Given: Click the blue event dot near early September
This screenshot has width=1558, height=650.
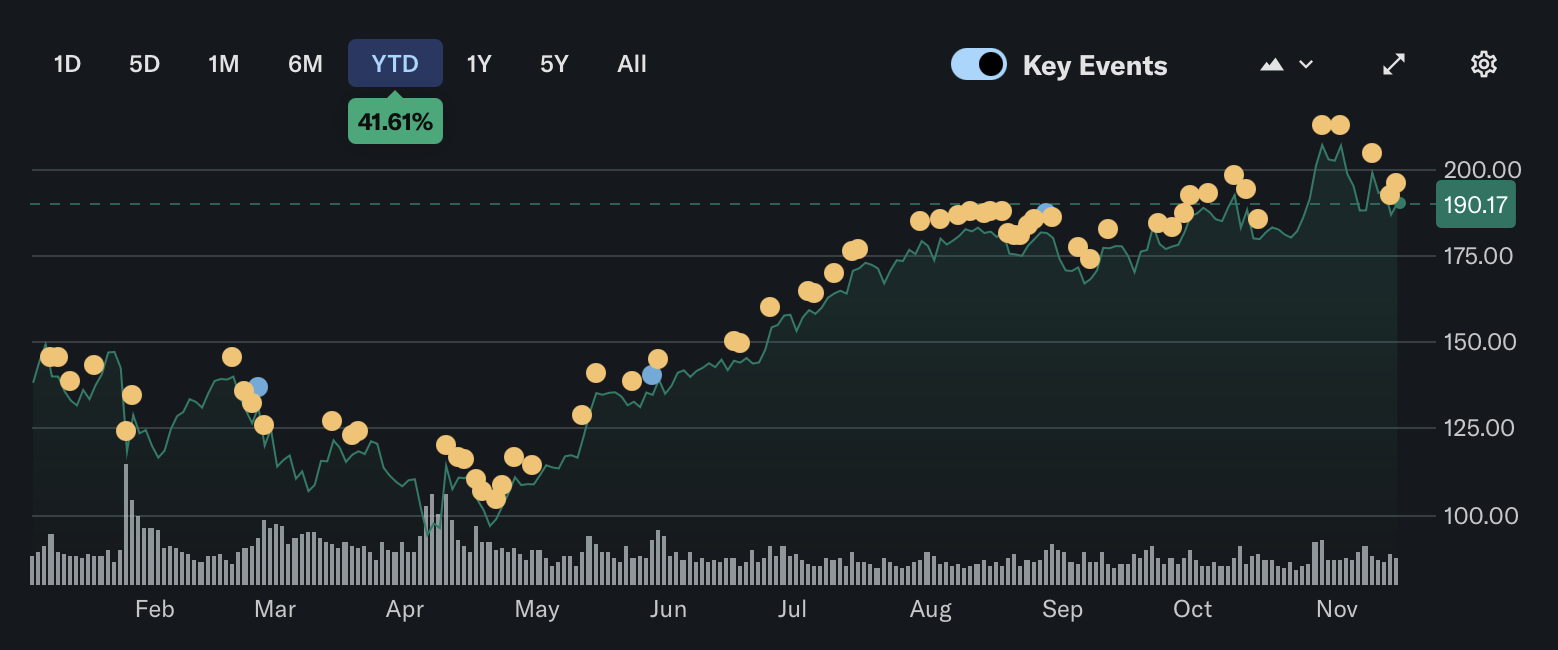Looking at the screenshot, I should [1044, 209].
